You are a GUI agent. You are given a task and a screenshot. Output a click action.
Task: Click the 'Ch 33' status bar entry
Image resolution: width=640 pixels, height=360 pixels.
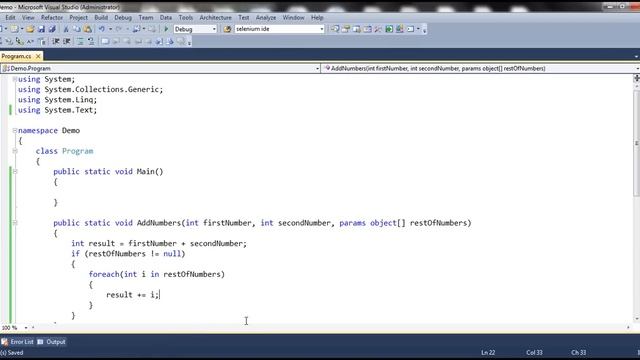click(578, 352)
